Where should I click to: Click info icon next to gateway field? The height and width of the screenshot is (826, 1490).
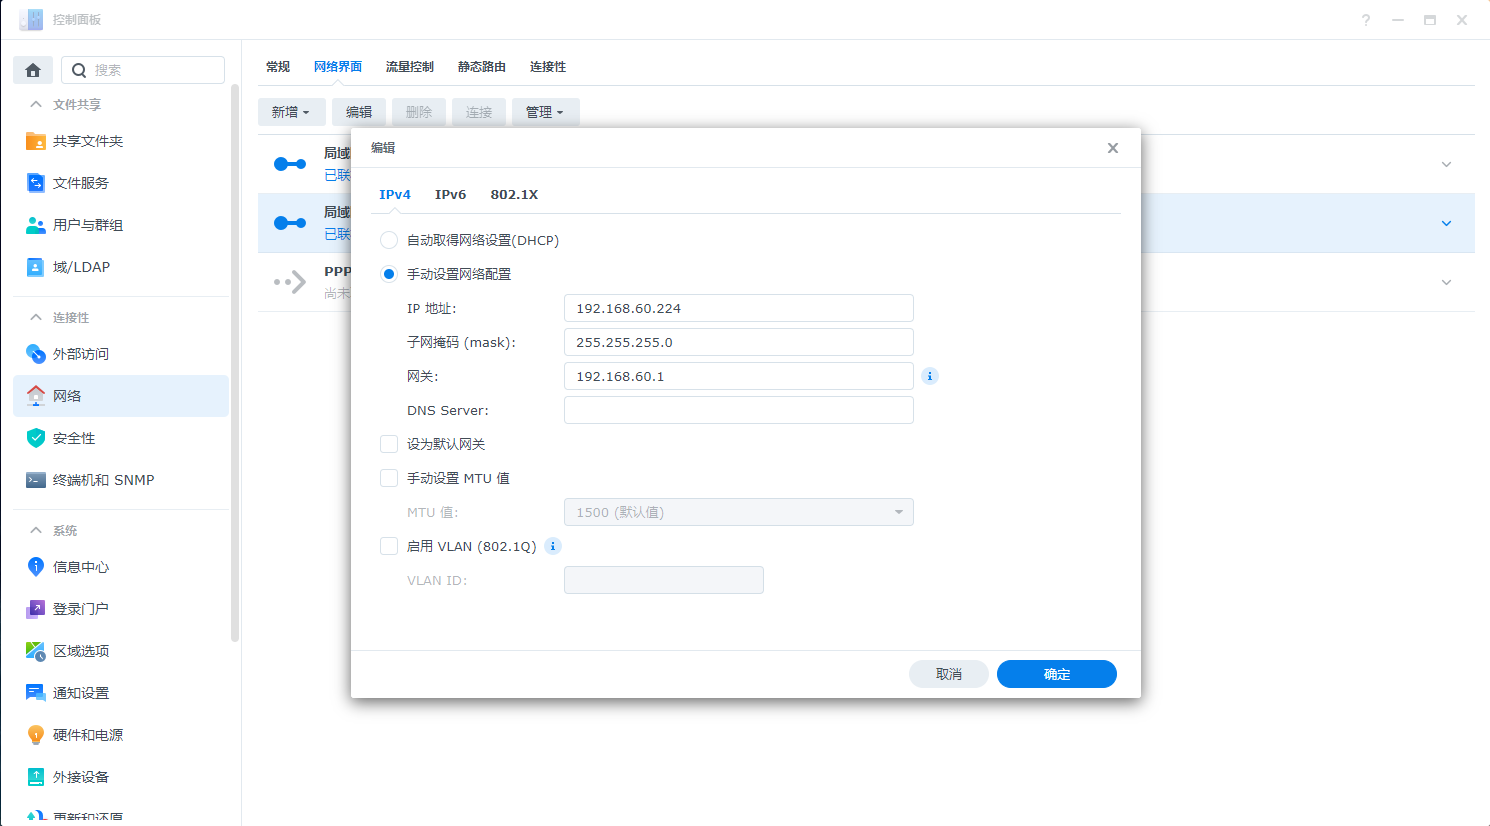[x=930, y=376]
